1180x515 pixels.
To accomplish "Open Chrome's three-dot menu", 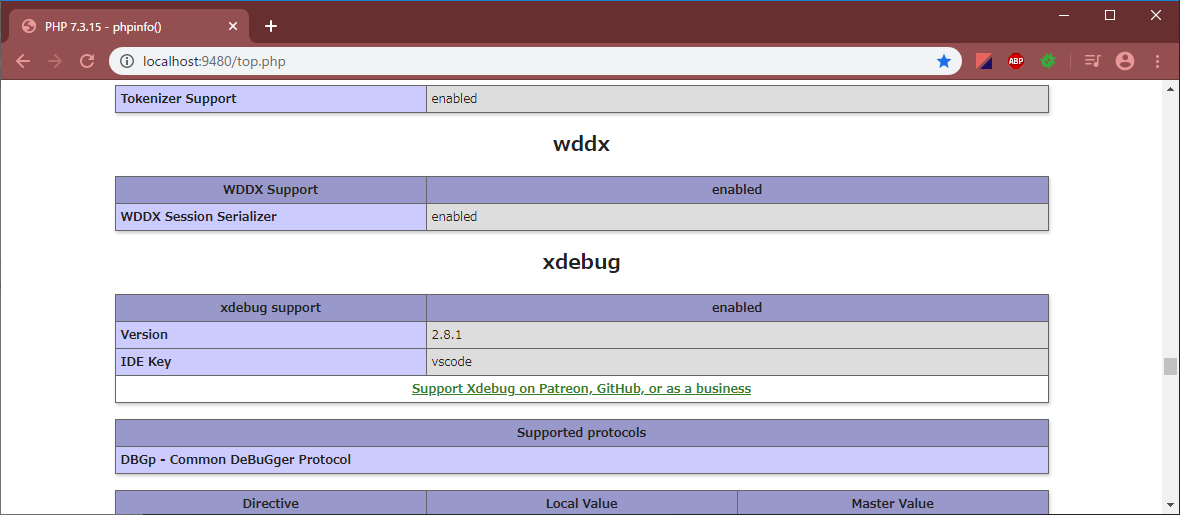I will [1157, 62].
